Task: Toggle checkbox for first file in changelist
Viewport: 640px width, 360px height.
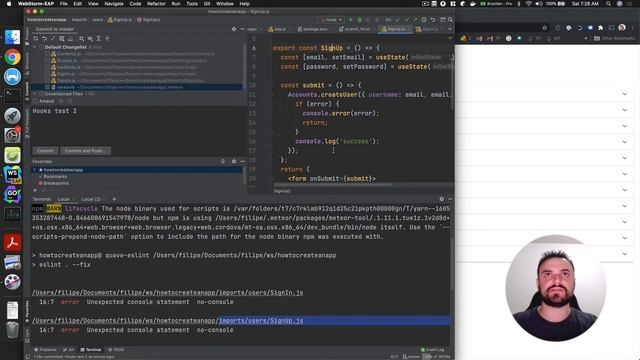Action: (47, 54)
